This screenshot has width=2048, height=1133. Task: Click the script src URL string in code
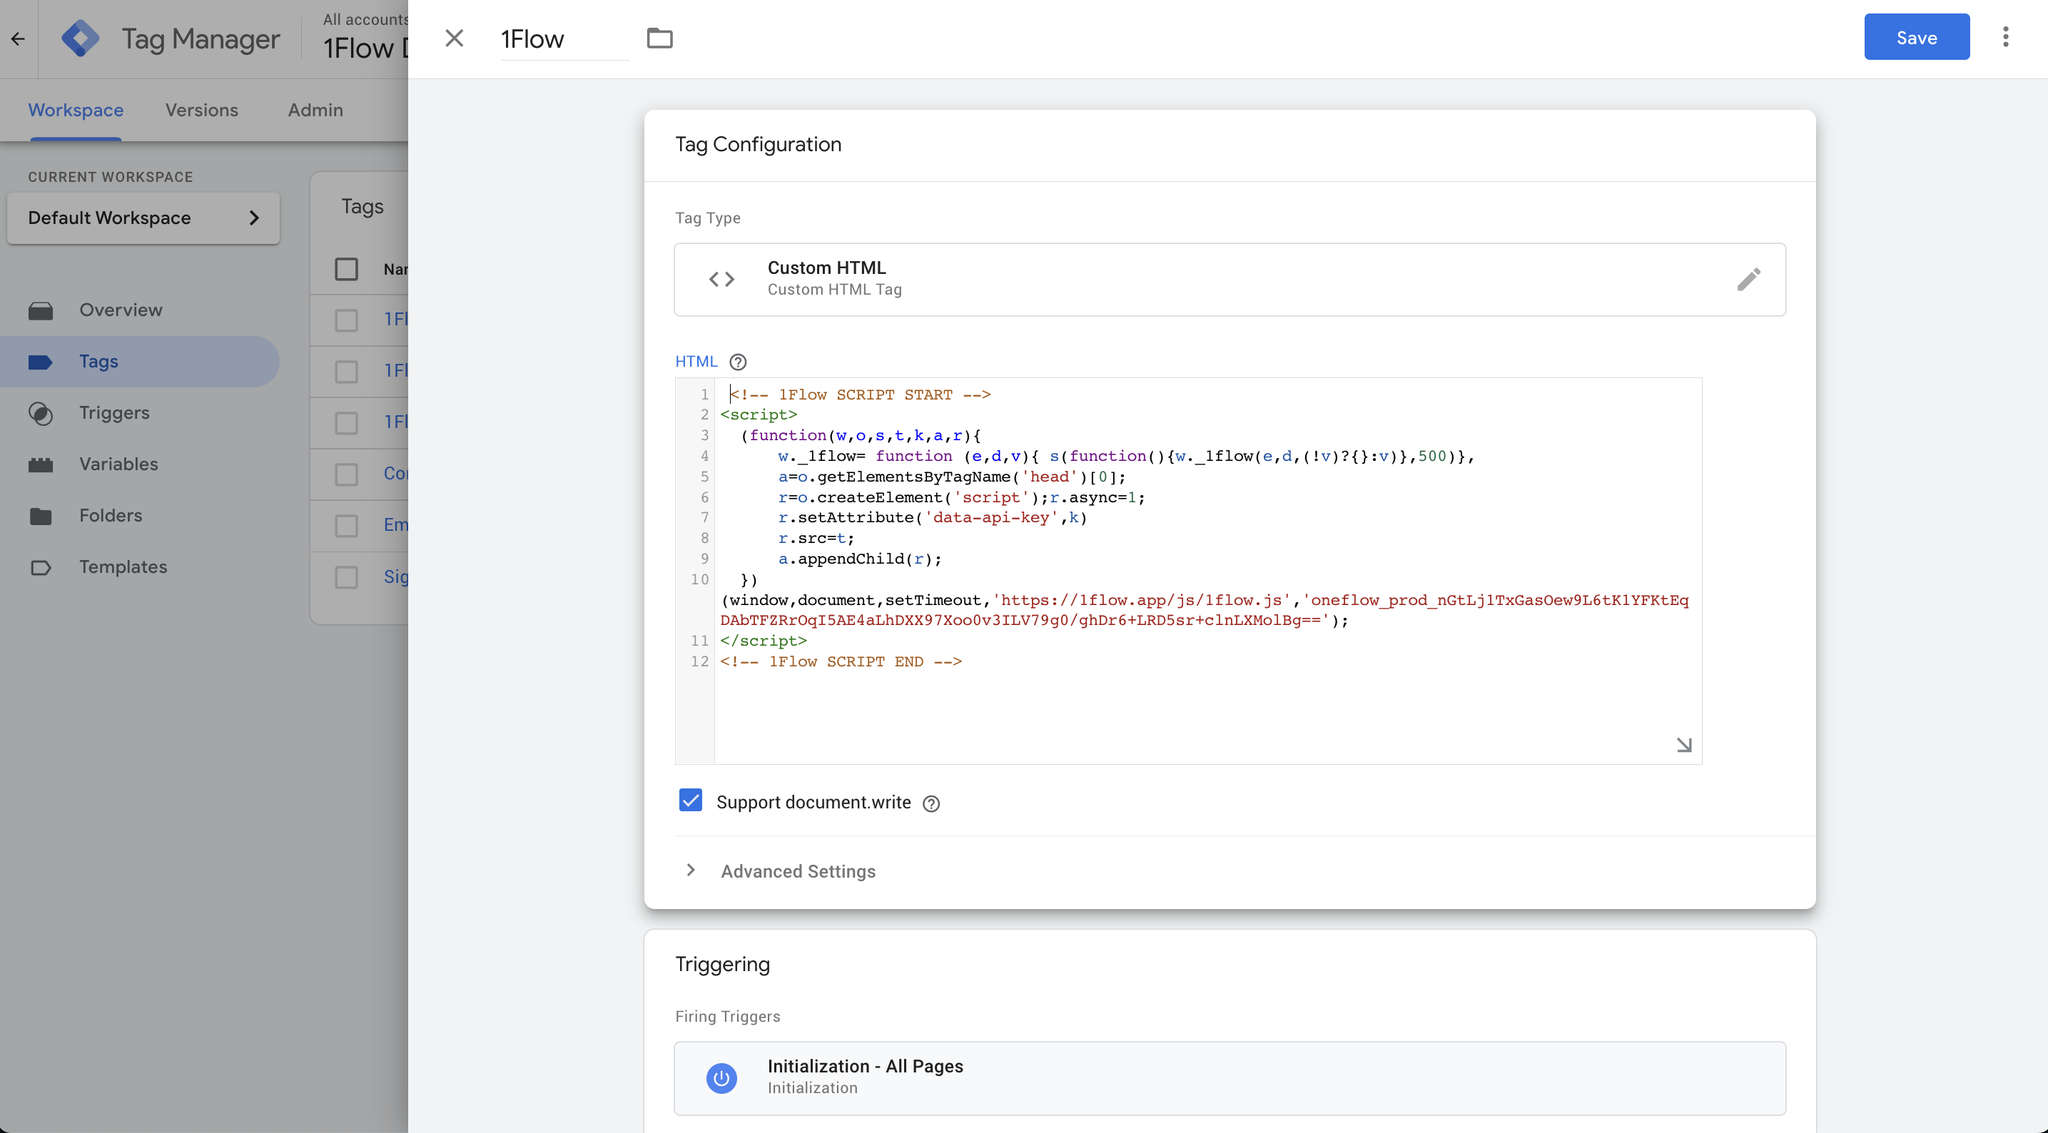point(1141,600)
